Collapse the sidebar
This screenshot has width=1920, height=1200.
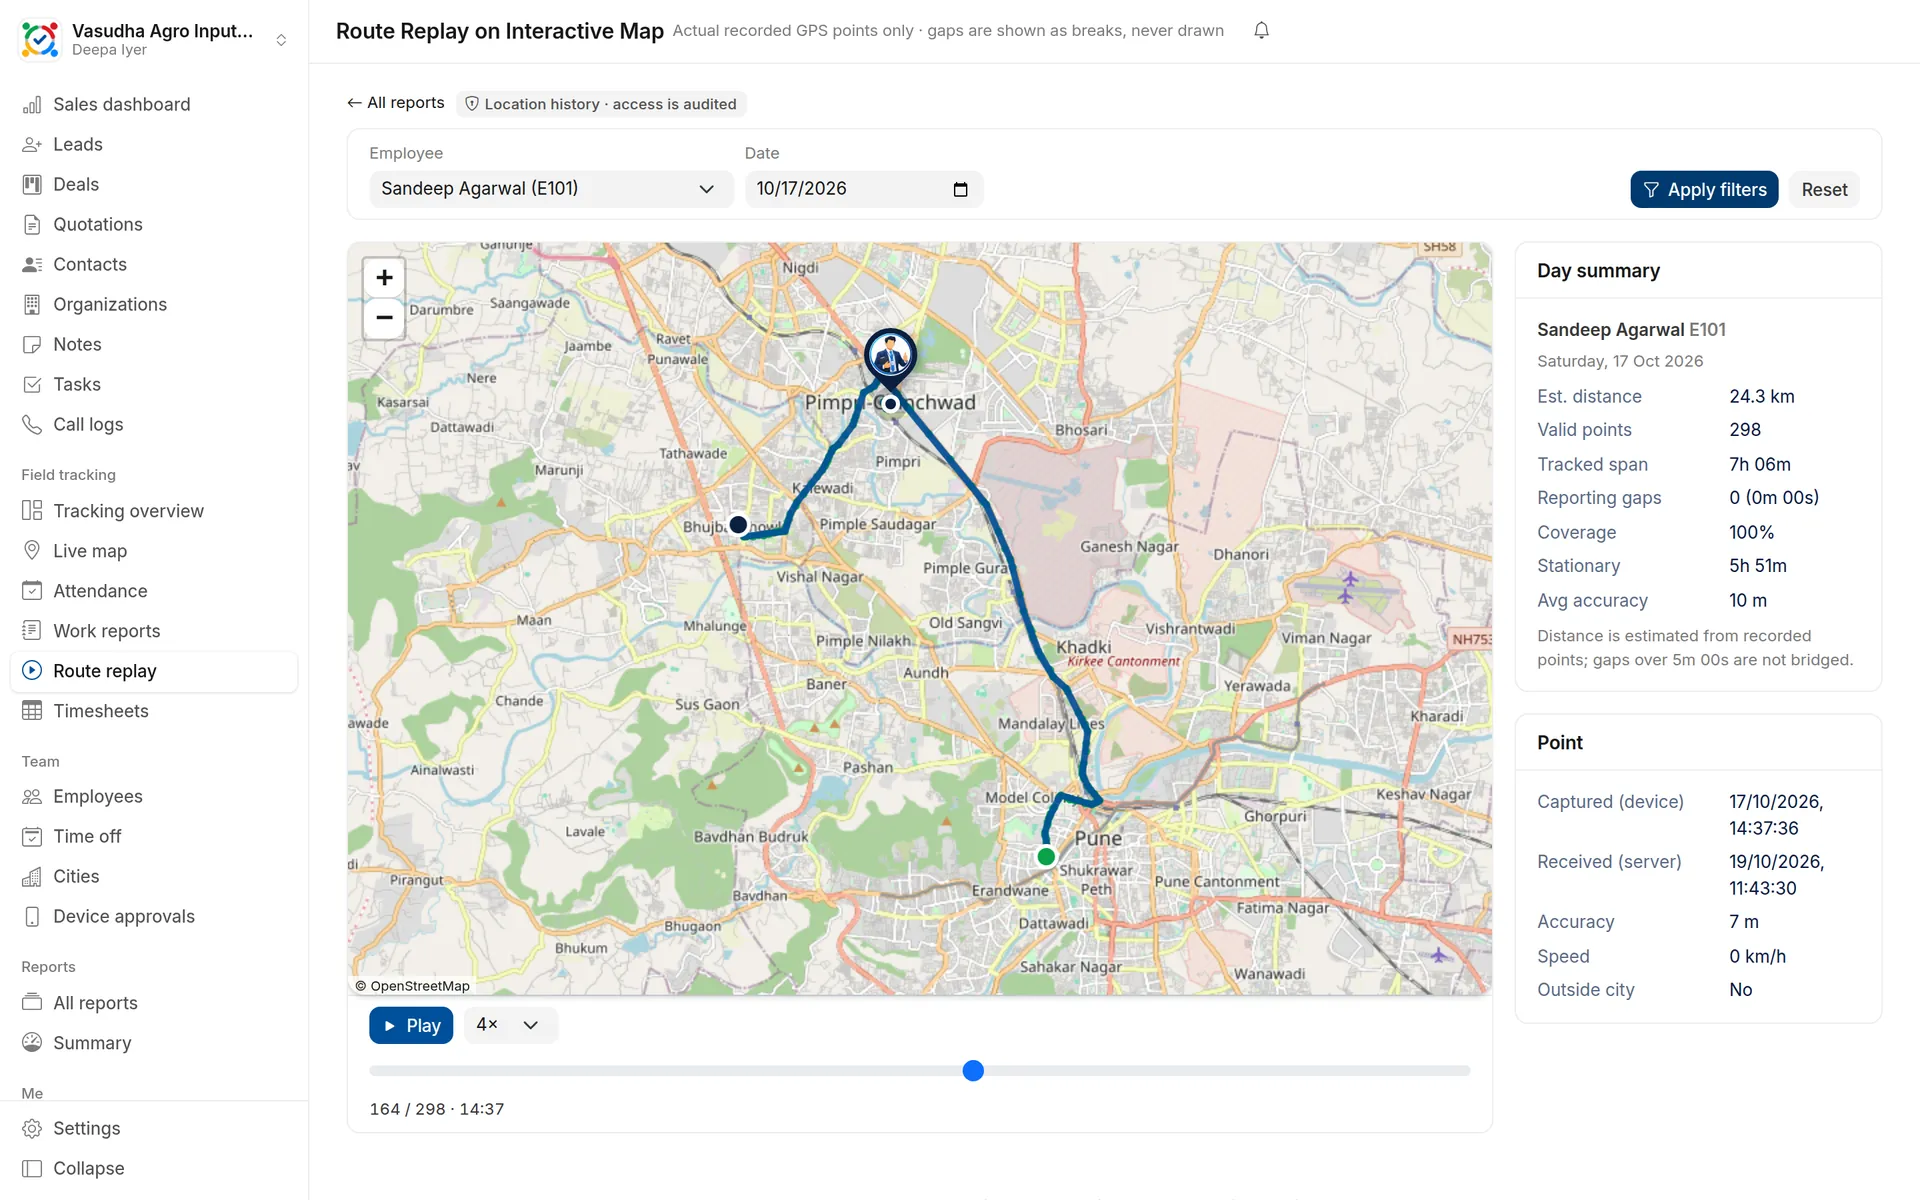[x=154, y=1169]
